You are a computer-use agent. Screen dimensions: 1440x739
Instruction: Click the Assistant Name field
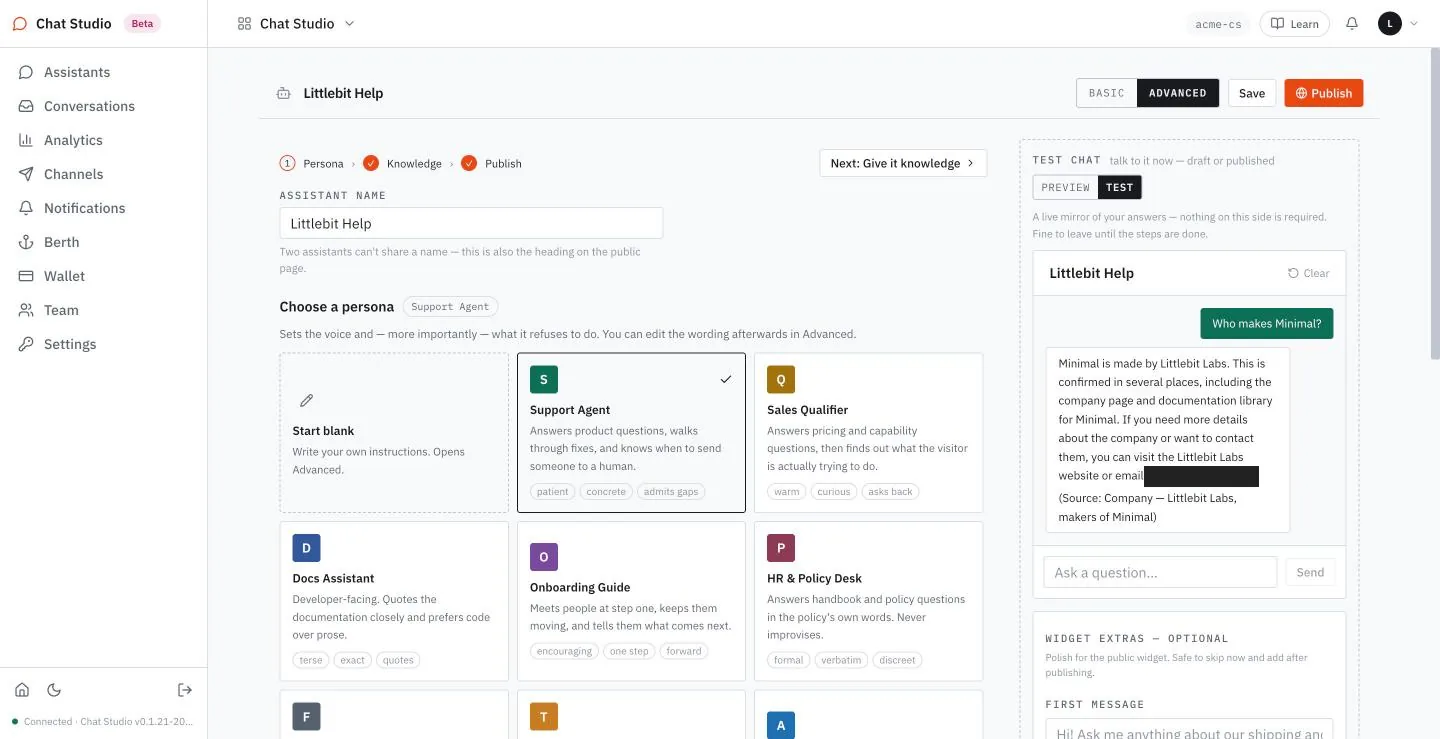[471, 223]
